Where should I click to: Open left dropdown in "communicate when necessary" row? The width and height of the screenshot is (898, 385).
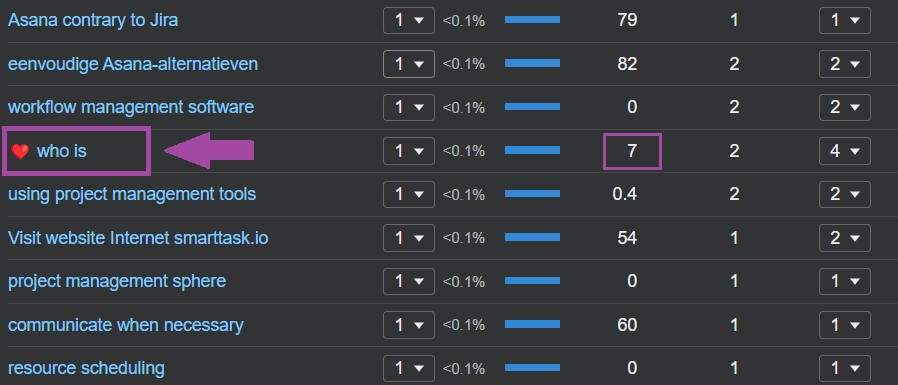pyautogui.click(x=409, y=325)
